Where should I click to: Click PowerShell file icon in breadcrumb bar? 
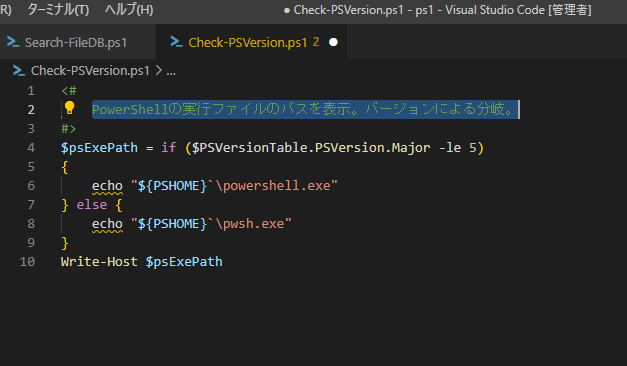[19, 71]
